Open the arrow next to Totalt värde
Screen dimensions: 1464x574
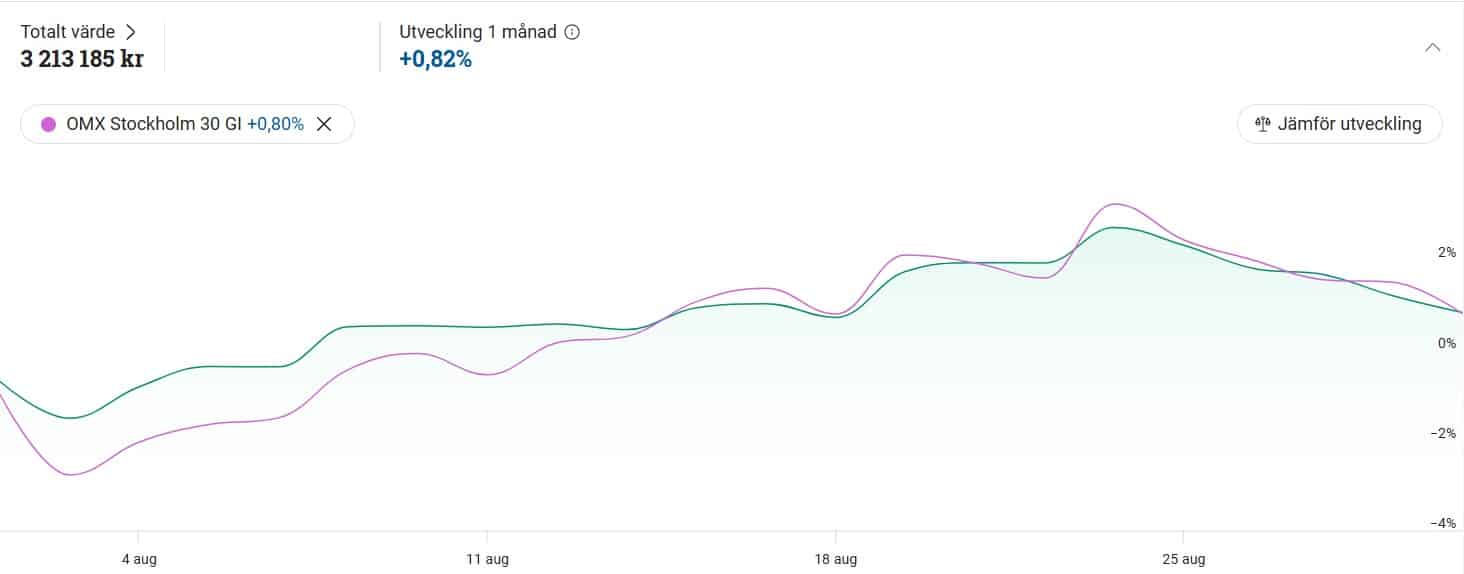(x=131, y=32)
